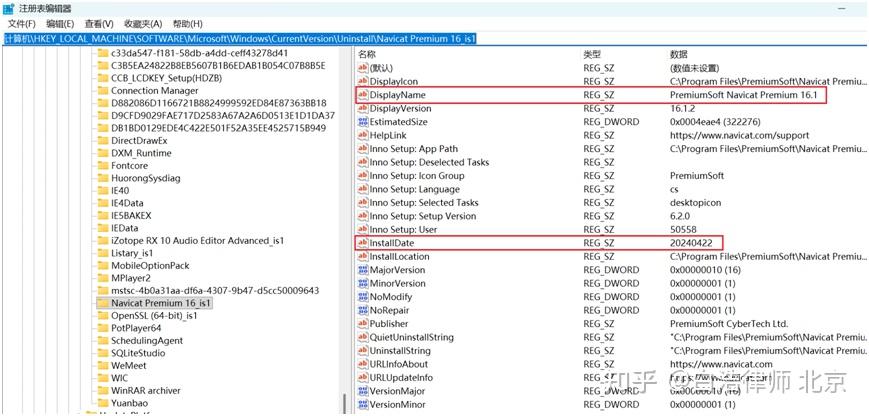Screen dimensions: 869x416
Task: Click string icon of Publisher value
Action: (x=363, y=323)
